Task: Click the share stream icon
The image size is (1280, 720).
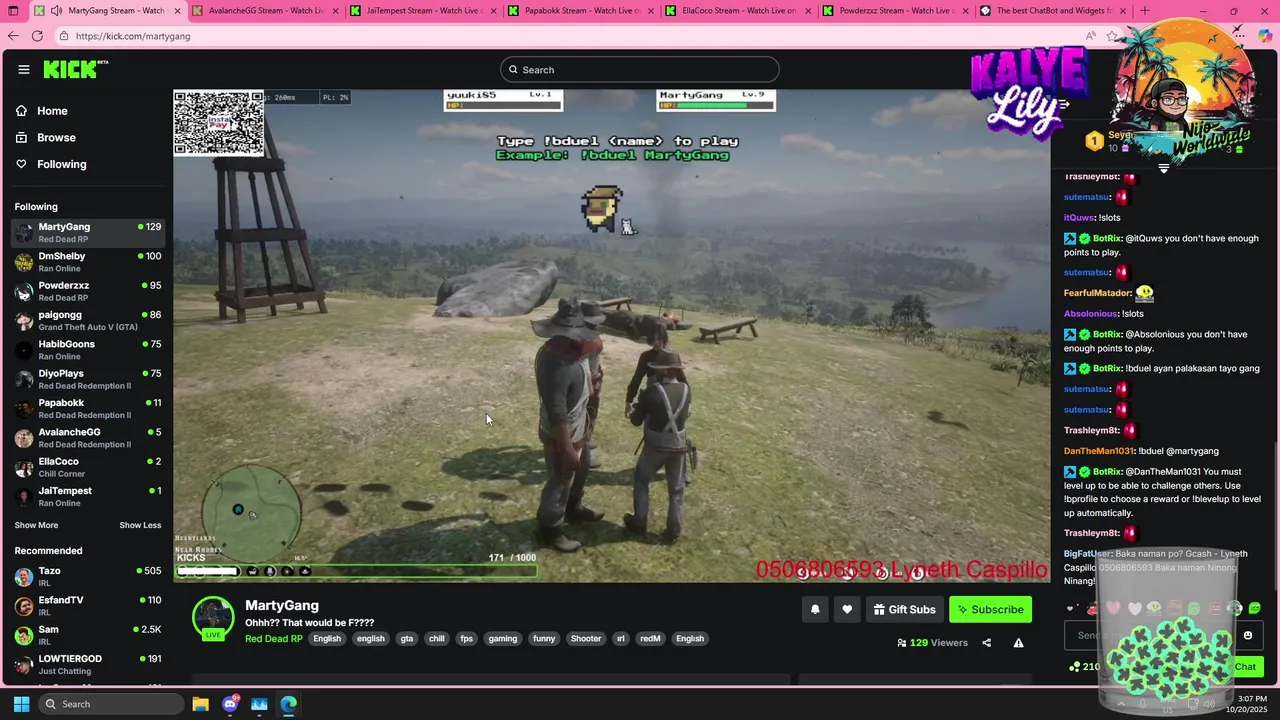Action: tap(986, 643)
